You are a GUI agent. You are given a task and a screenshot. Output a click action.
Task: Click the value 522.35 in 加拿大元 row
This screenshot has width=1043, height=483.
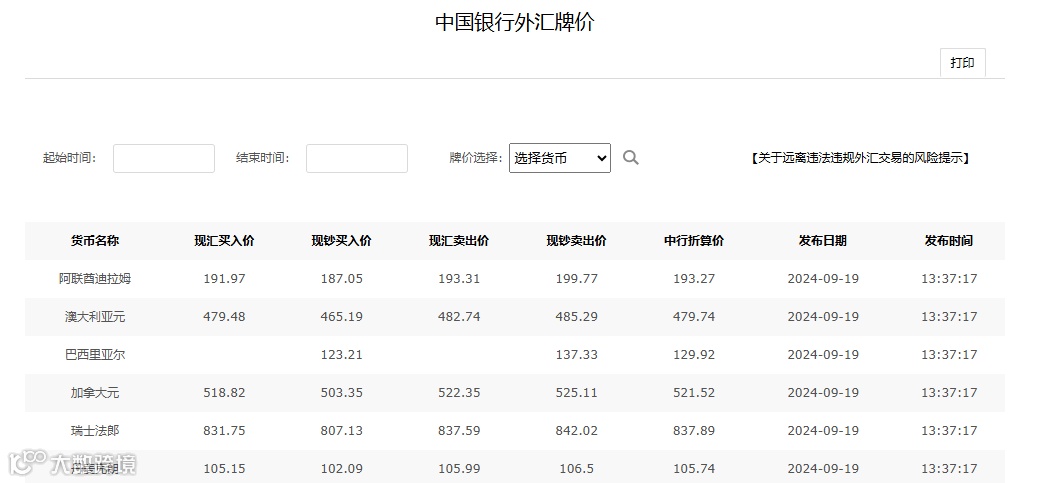(459, 393)
